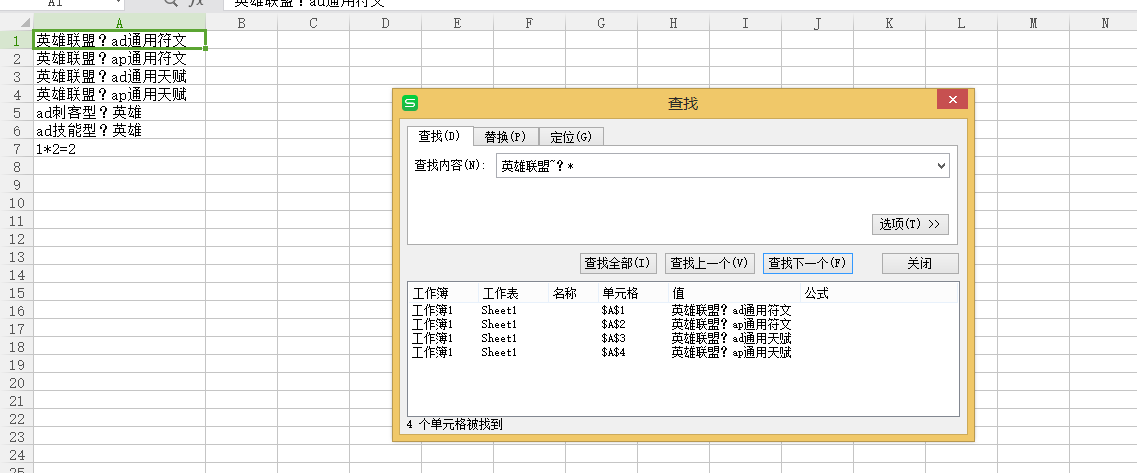Select column J header
The image size is (1137, 473).
[x=817, y=23]
